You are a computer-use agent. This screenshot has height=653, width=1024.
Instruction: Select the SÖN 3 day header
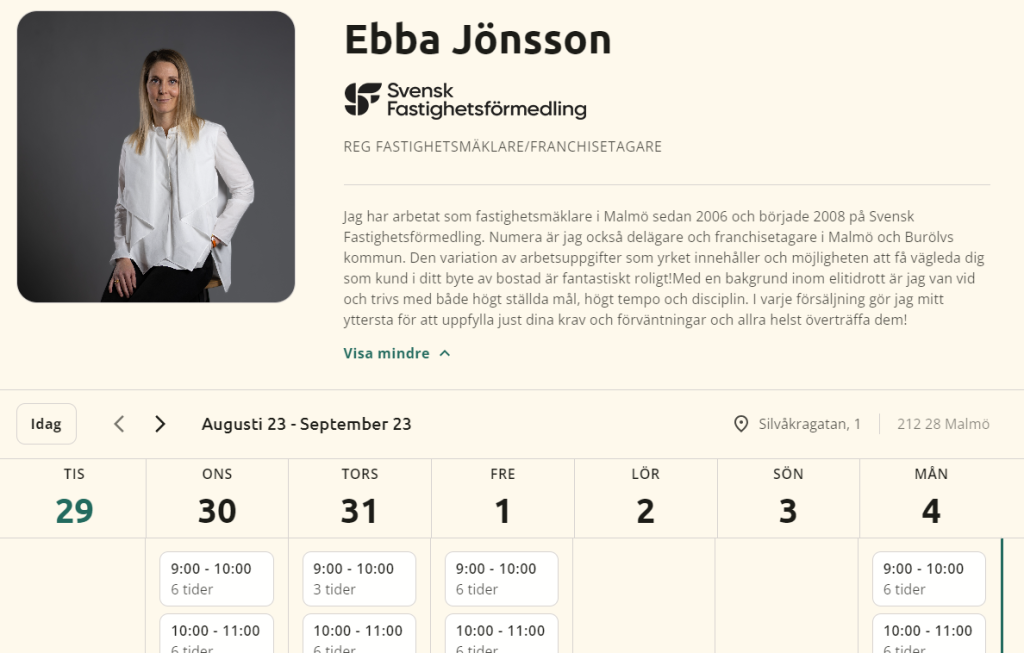(x=788, y=498)
